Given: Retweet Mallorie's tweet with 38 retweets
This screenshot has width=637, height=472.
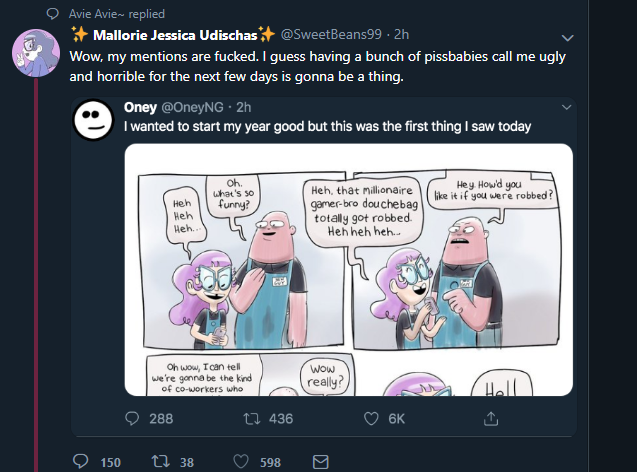Looking at the screenshot, I should (160, 461).
